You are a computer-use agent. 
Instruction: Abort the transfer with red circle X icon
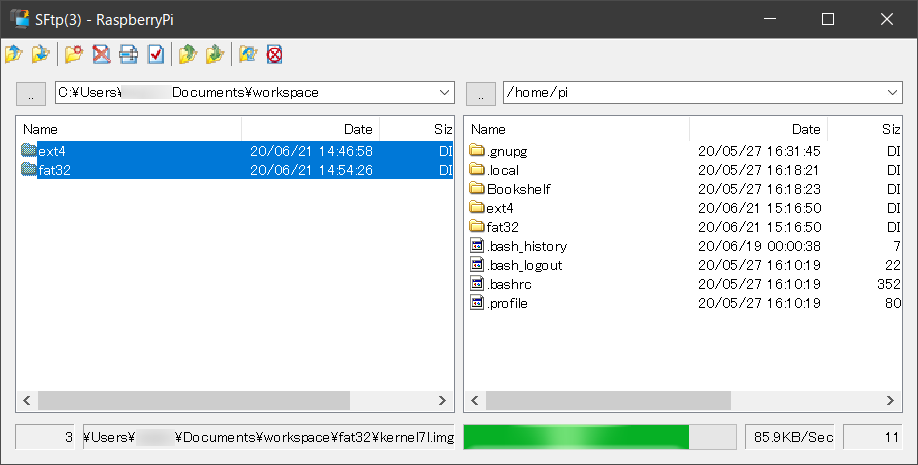click(x=275, y=54)
